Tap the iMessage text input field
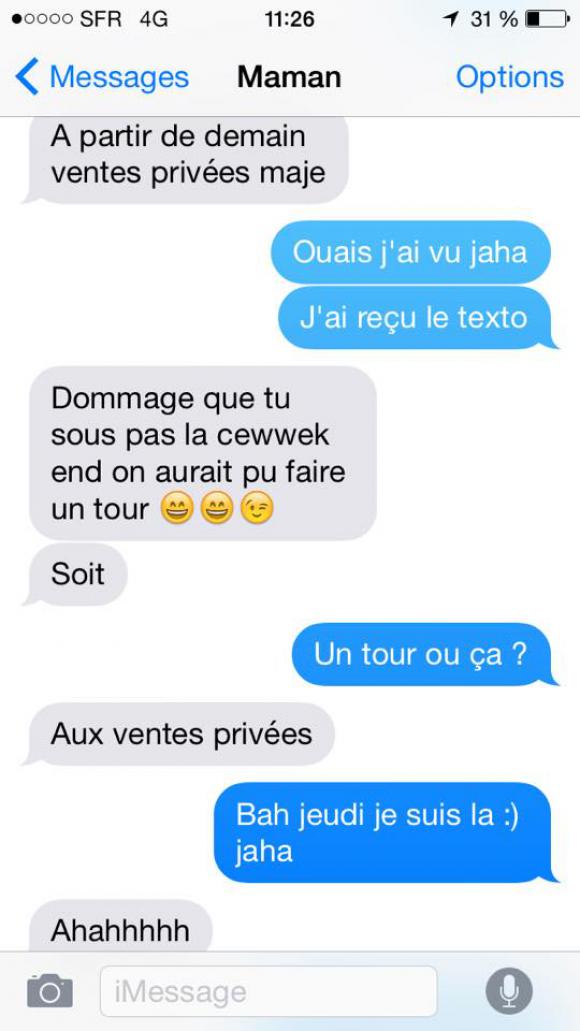 click(x=268, y=991)
